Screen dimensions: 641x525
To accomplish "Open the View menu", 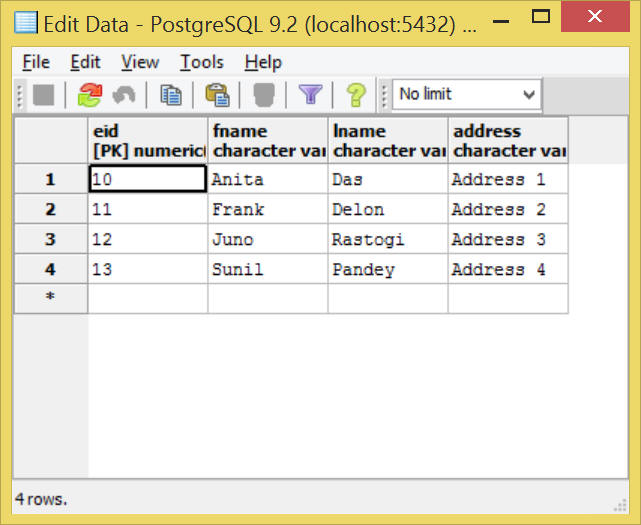I will tap(140, 62).
